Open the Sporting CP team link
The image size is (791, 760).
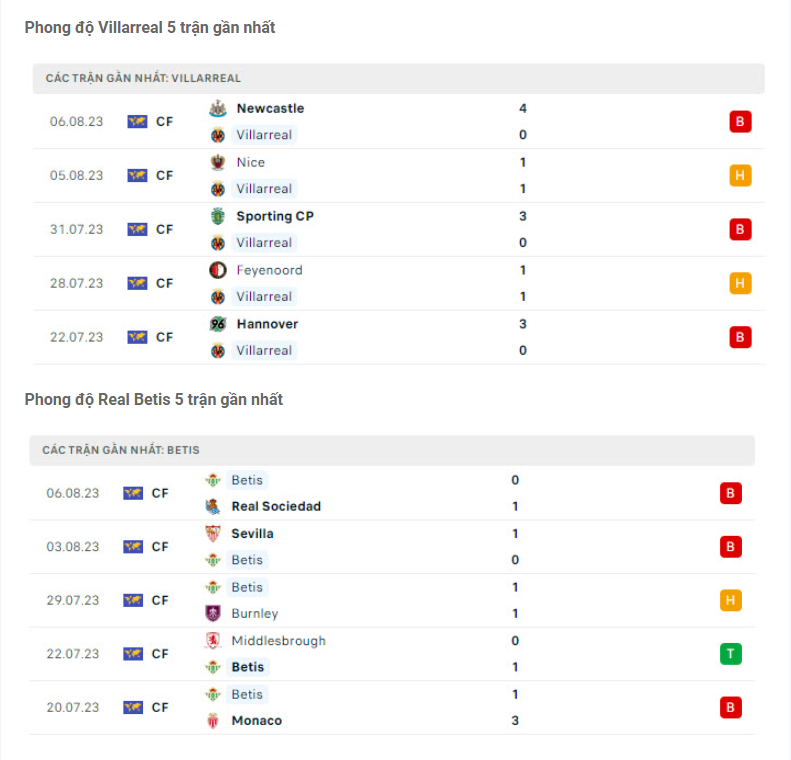[x=275, y=217]
